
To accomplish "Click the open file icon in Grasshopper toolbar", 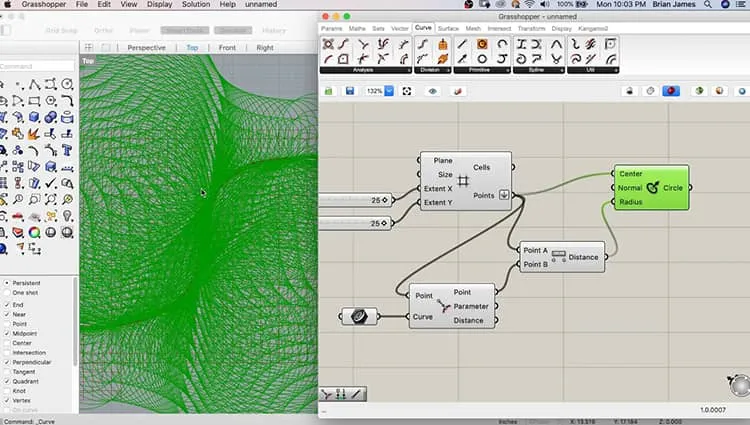I will (329, 91).
